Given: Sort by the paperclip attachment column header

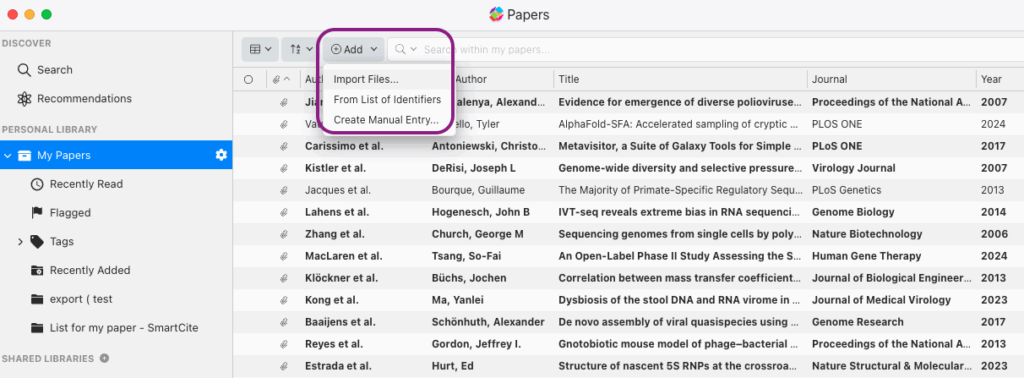Looking at the screenshot, I should tap(281, 80).
